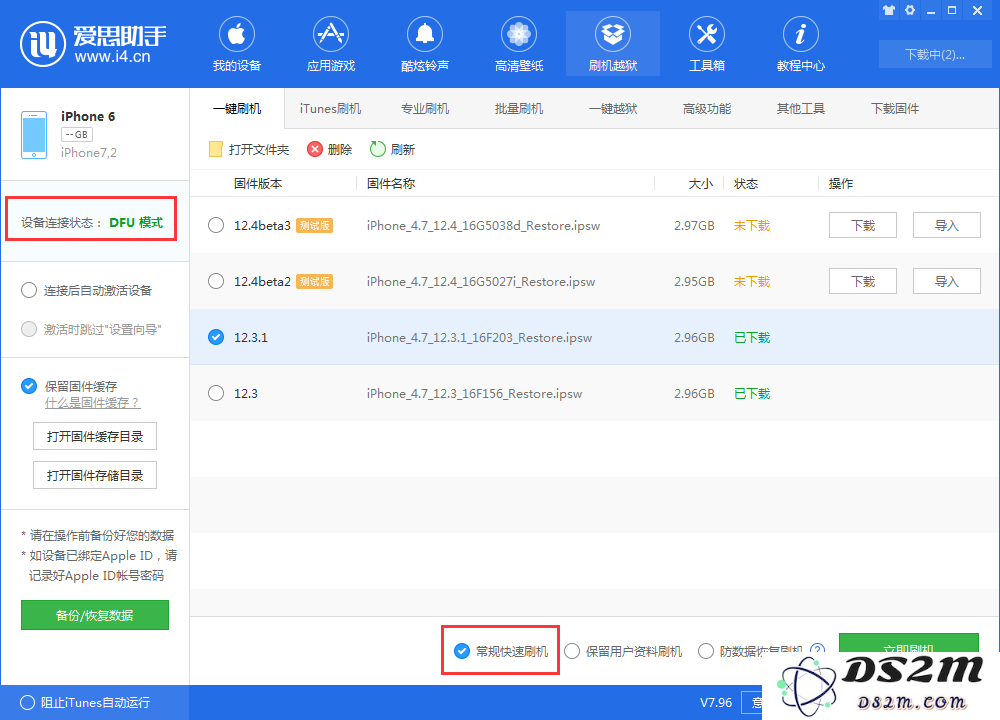Click 下载 button for 12.4beta3 firmware

(x=863, y=225)
